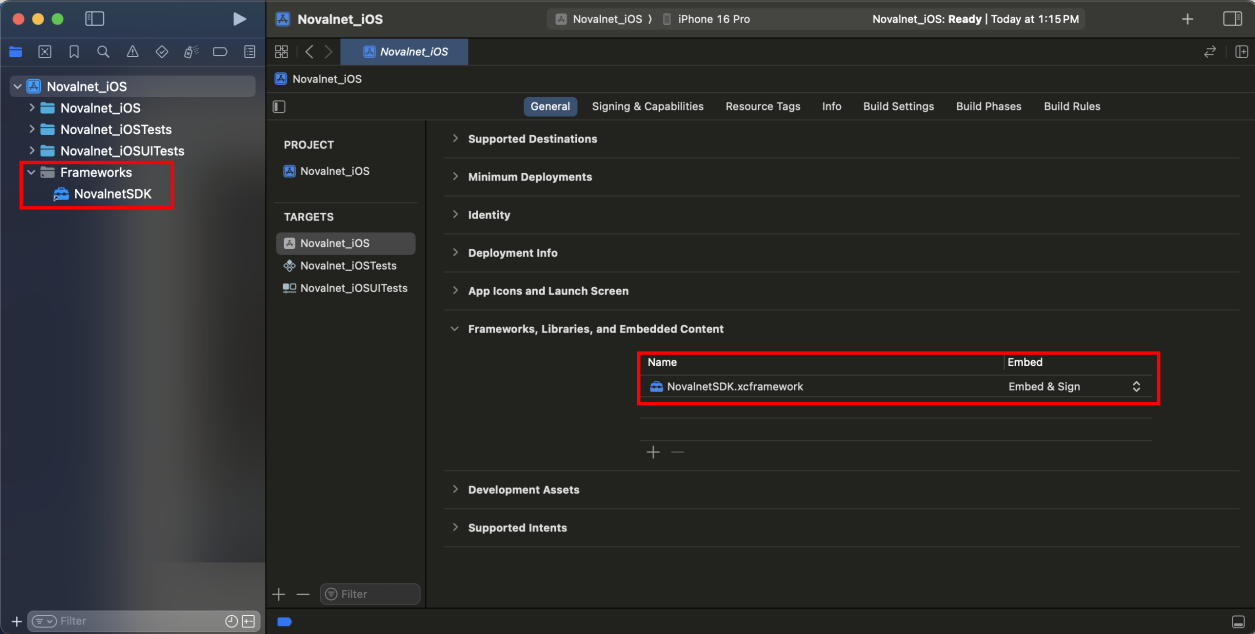This screenshot has height=634, width=1255.
Task: Click the related items grid icon
Action: coord(281,52)
